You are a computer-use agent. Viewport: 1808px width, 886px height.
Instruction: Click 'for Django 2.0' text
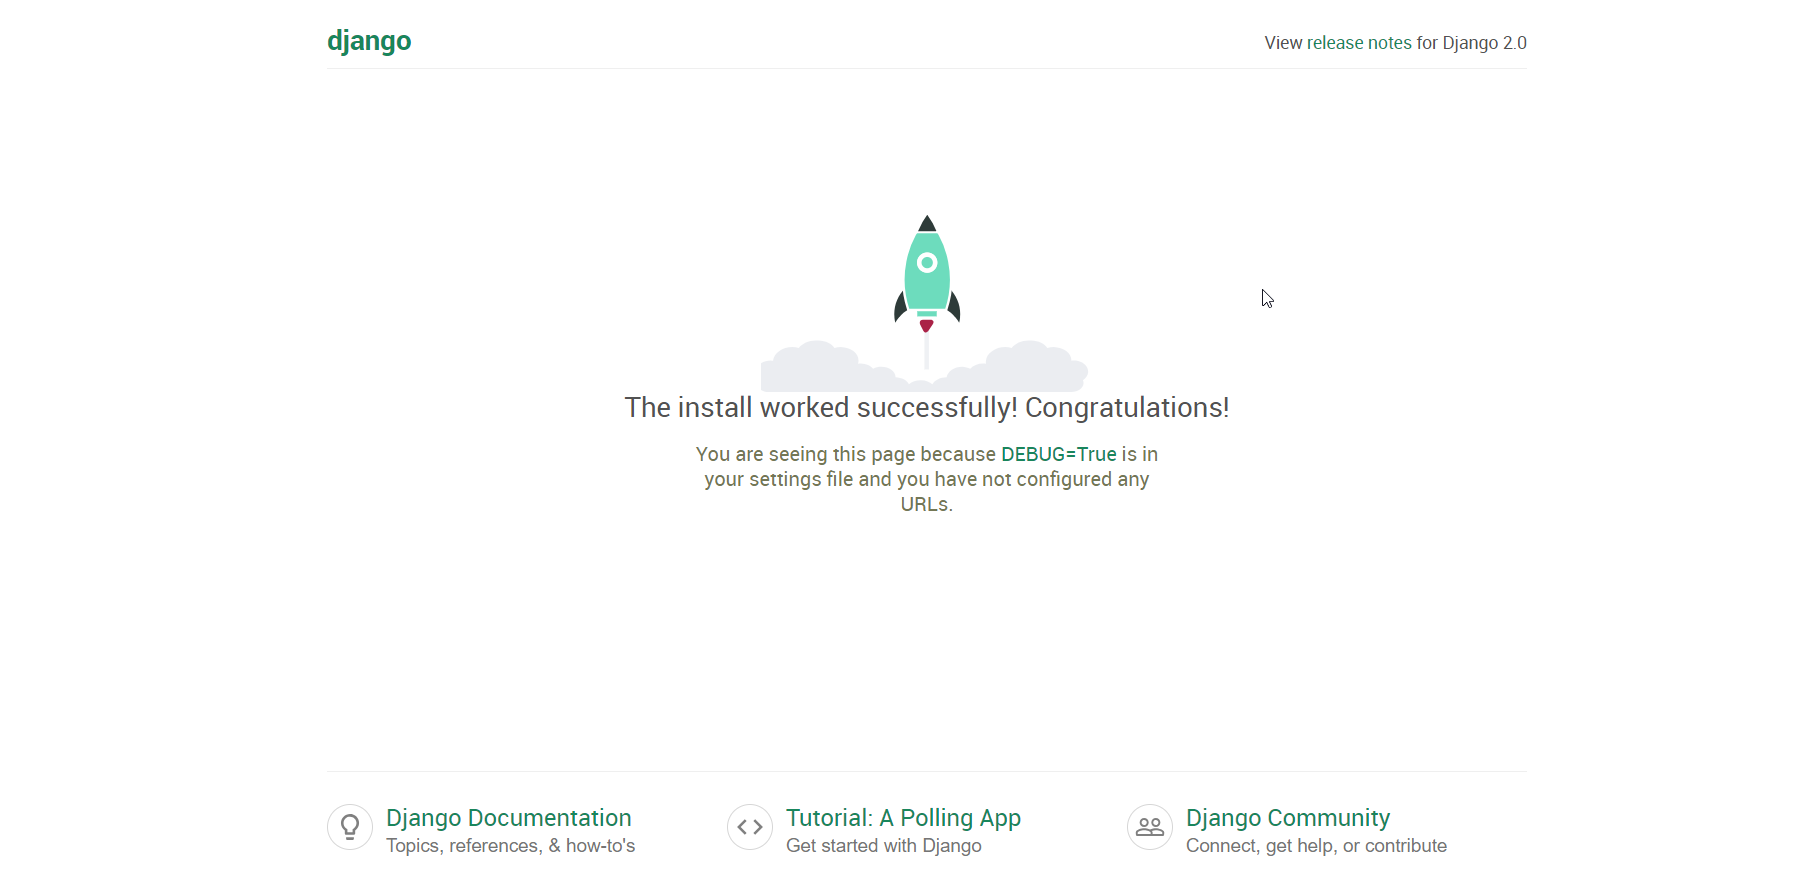pyautogui.click(x=1472, y=43)
